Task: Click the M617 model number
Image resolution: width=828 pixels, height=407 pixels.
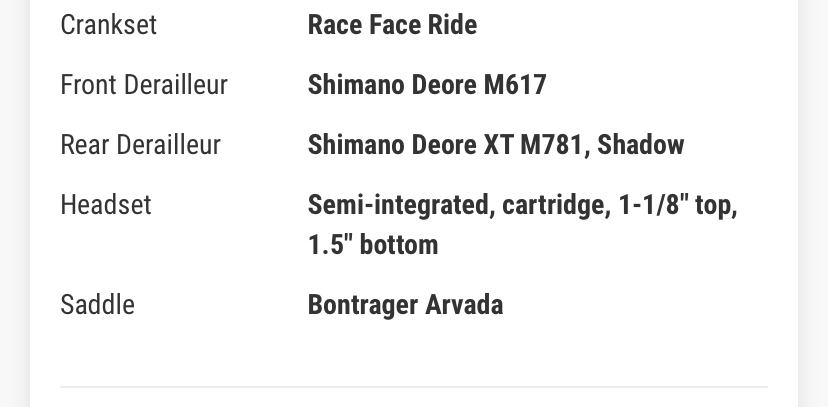Action: pos(515,85)
